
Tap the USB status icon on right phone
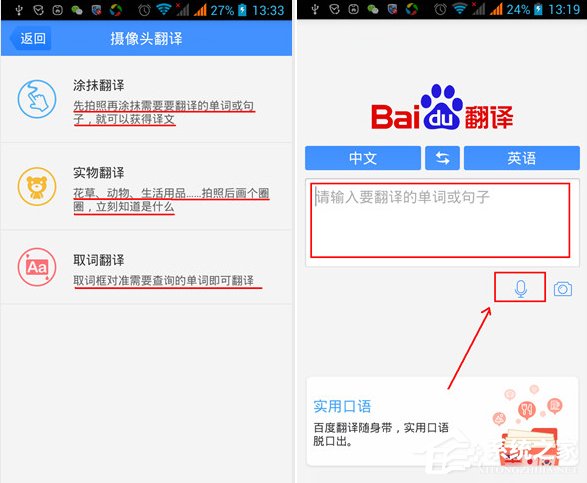coord(315,10)
